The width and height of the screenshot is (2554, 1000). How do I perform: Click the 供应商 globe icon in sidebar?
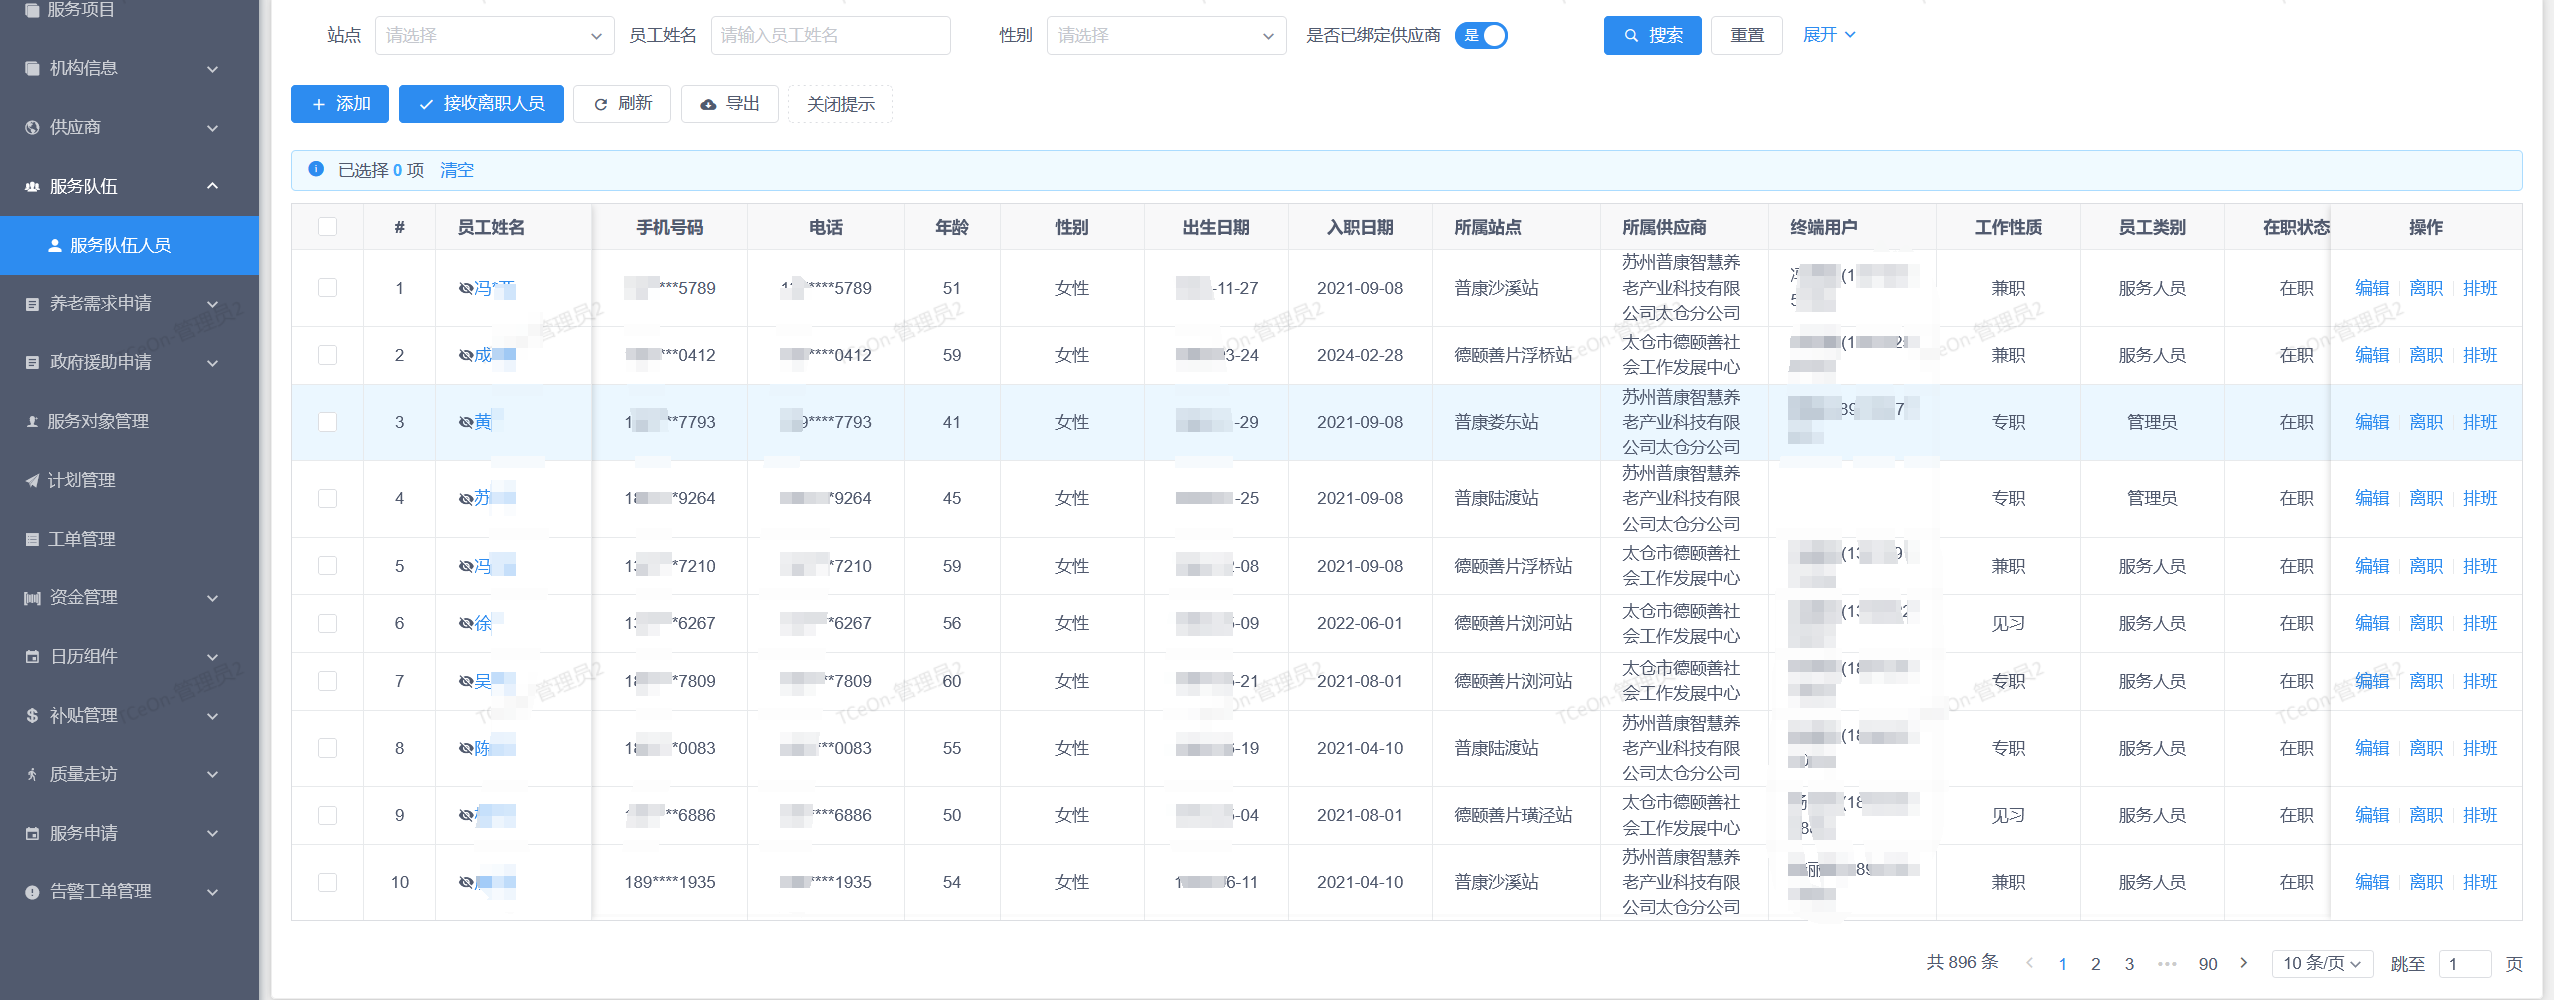point(32,127)
